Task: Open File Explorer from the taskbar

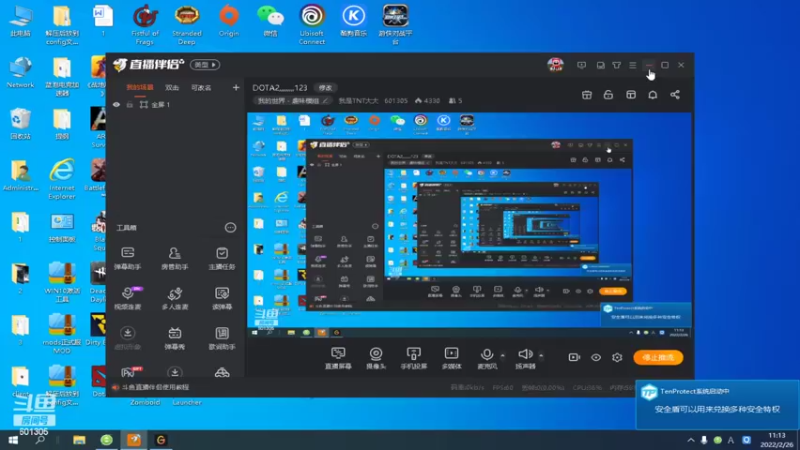Action: [79, 440]
